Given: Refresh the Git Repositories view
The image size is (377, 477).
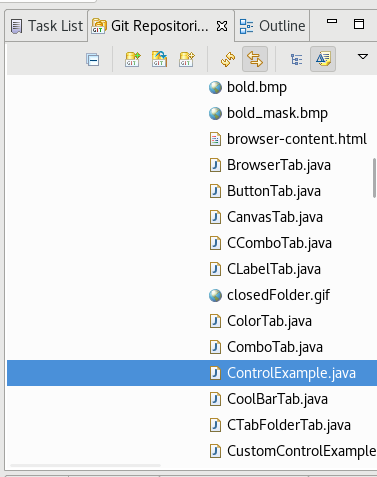Looking at the screenshot, I should click(228, 59).
